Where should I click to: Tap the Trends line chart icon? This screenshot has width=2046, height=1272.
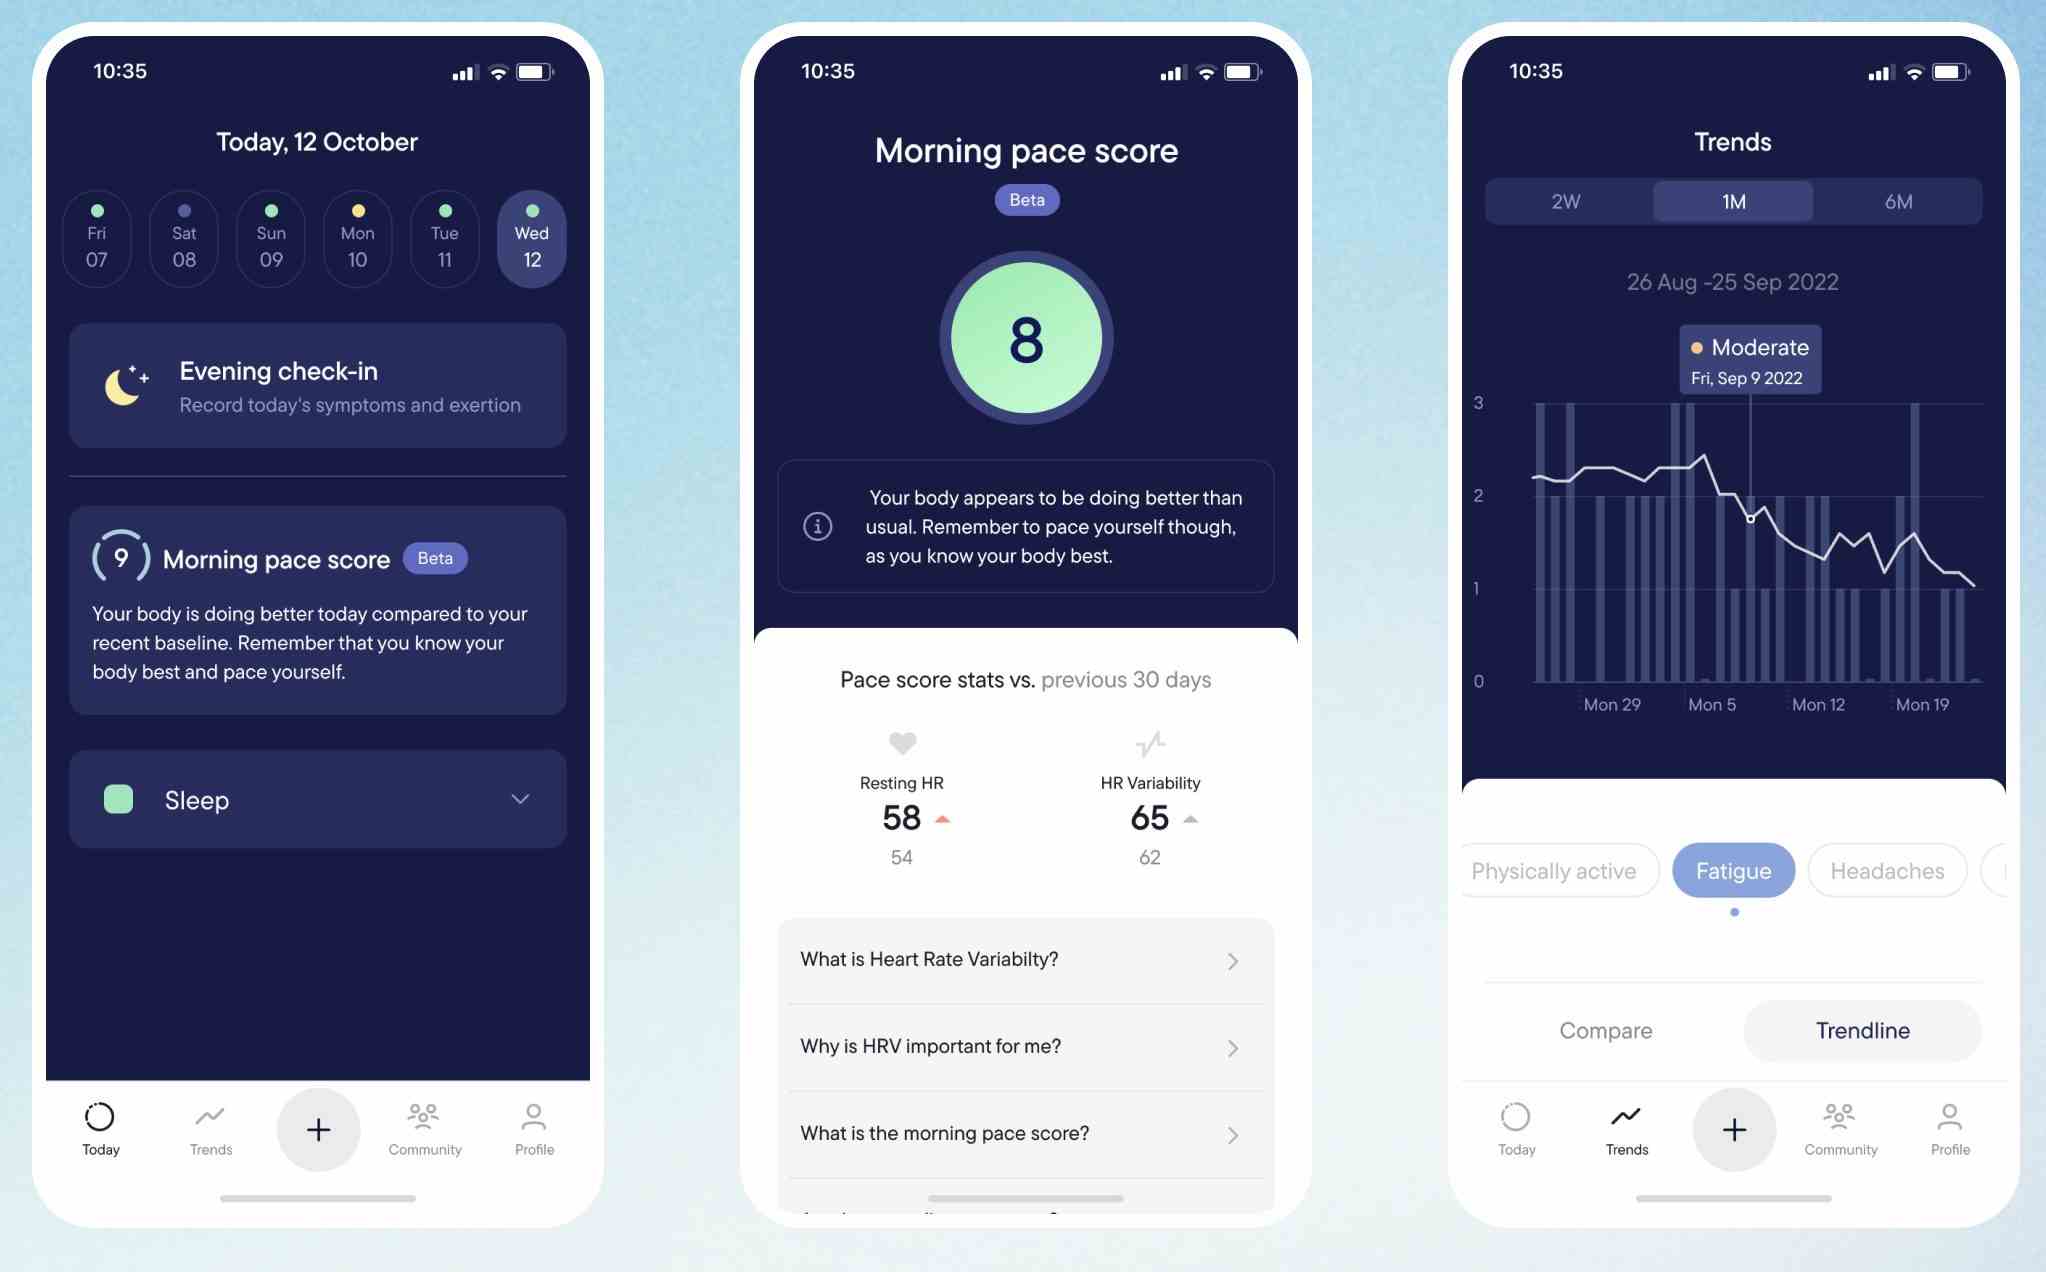(x=1627, y=1117)
